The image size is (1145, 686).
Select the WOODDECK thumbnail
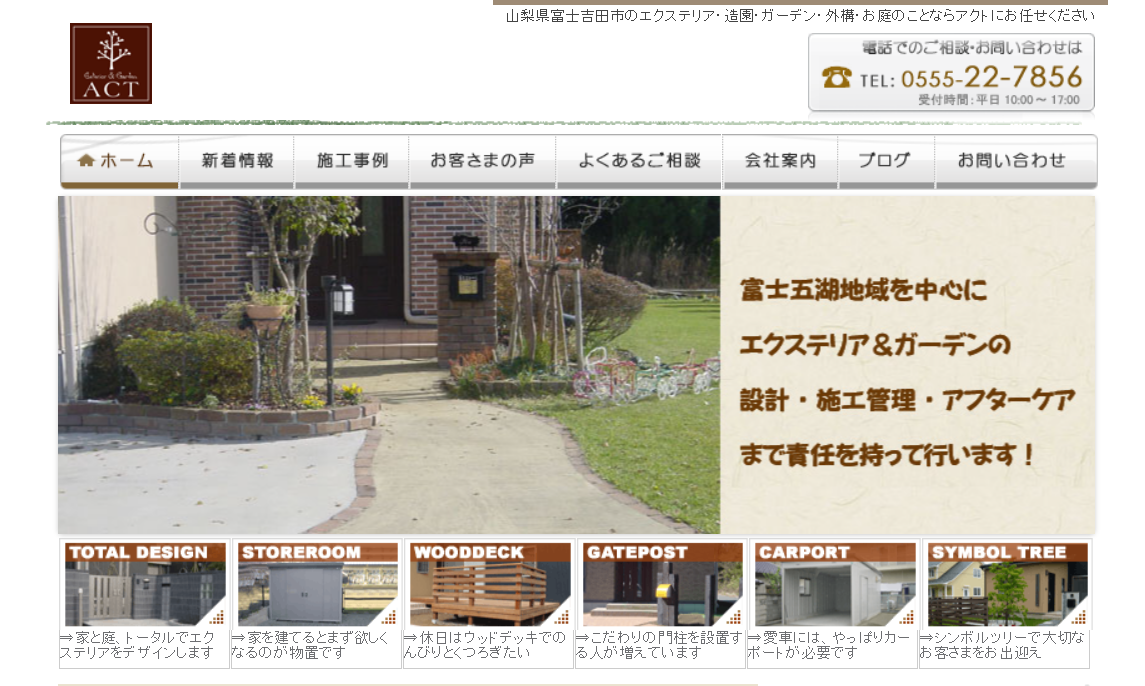(x=489, y=584)
